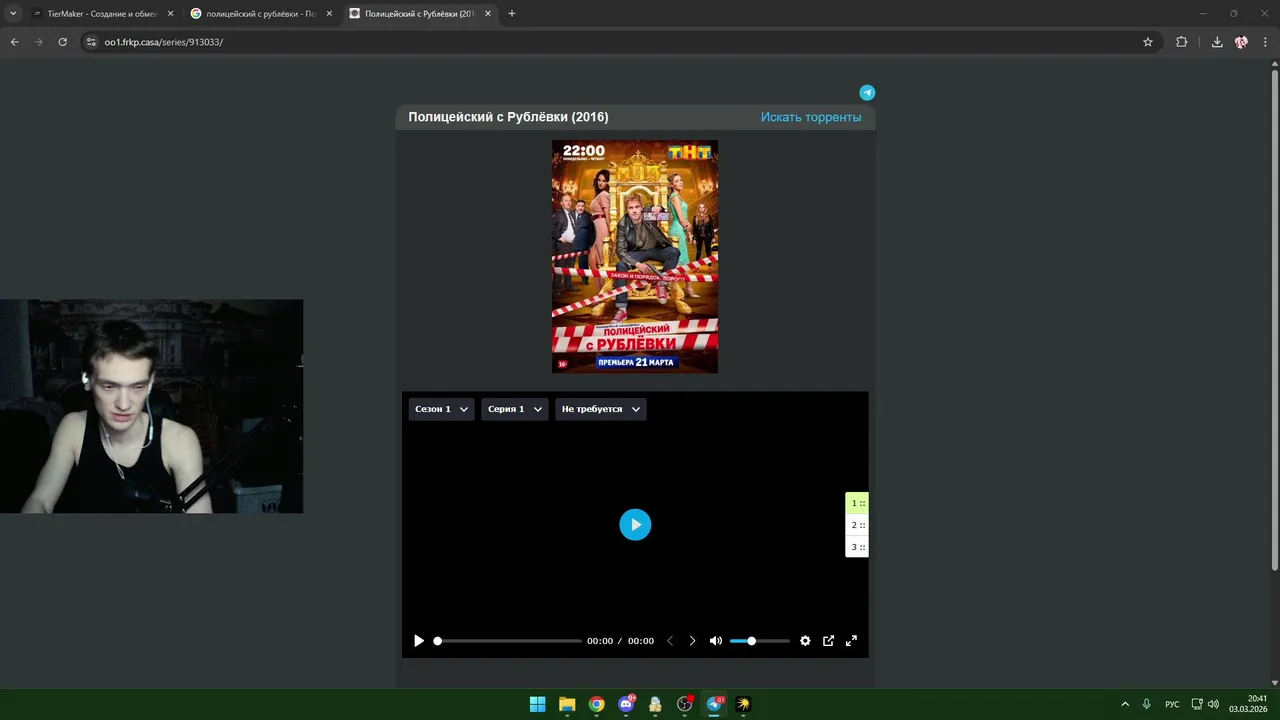
Task: Open OBS Studio from the taskbar
Action: click(x=685, y=704)
